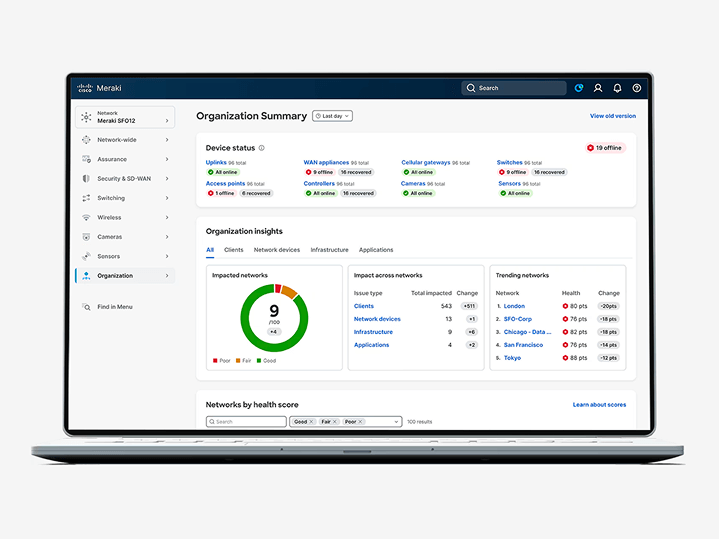Expand the Wireless menu chevron
The image size is (719, 539).
point(167,217)
